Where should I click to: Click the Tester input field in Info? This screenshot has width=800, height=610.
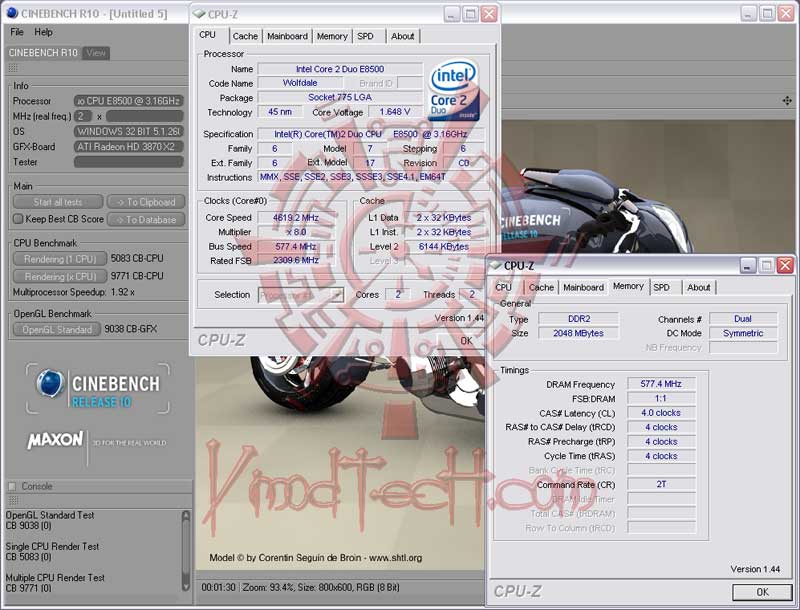(129, 162)
